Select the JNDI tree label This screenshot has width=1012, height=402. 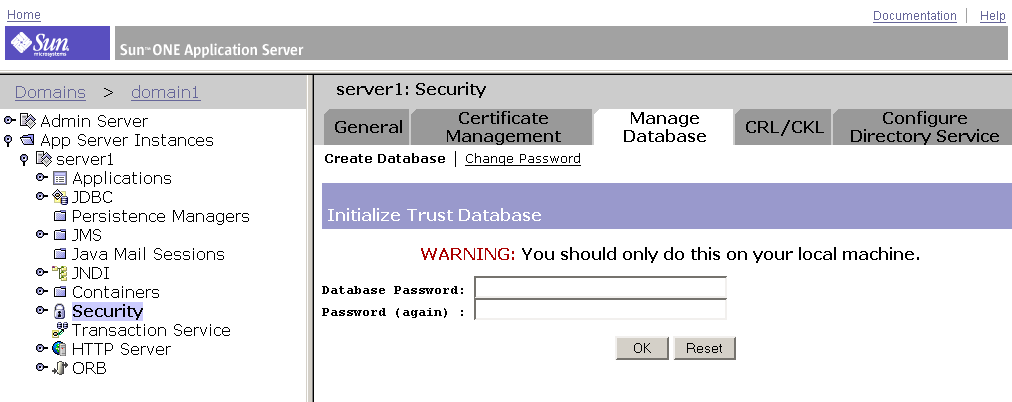(x=90, y=273)
